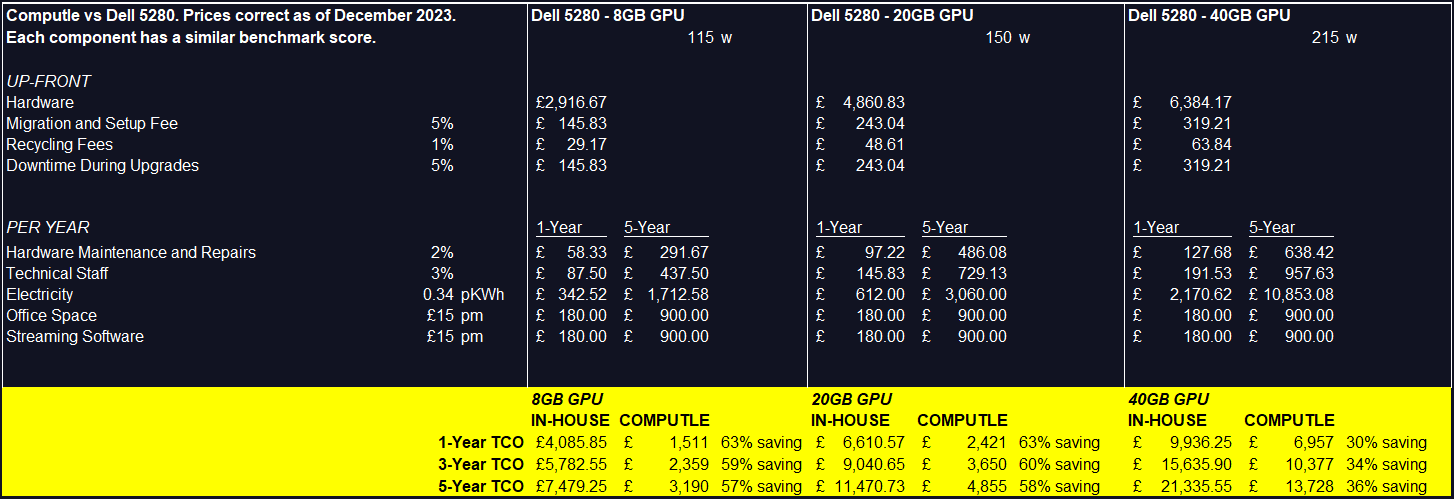The image size is (1454, 499).
Task: Click the 'Streaming Software' row label
Action: pos(75,336)
